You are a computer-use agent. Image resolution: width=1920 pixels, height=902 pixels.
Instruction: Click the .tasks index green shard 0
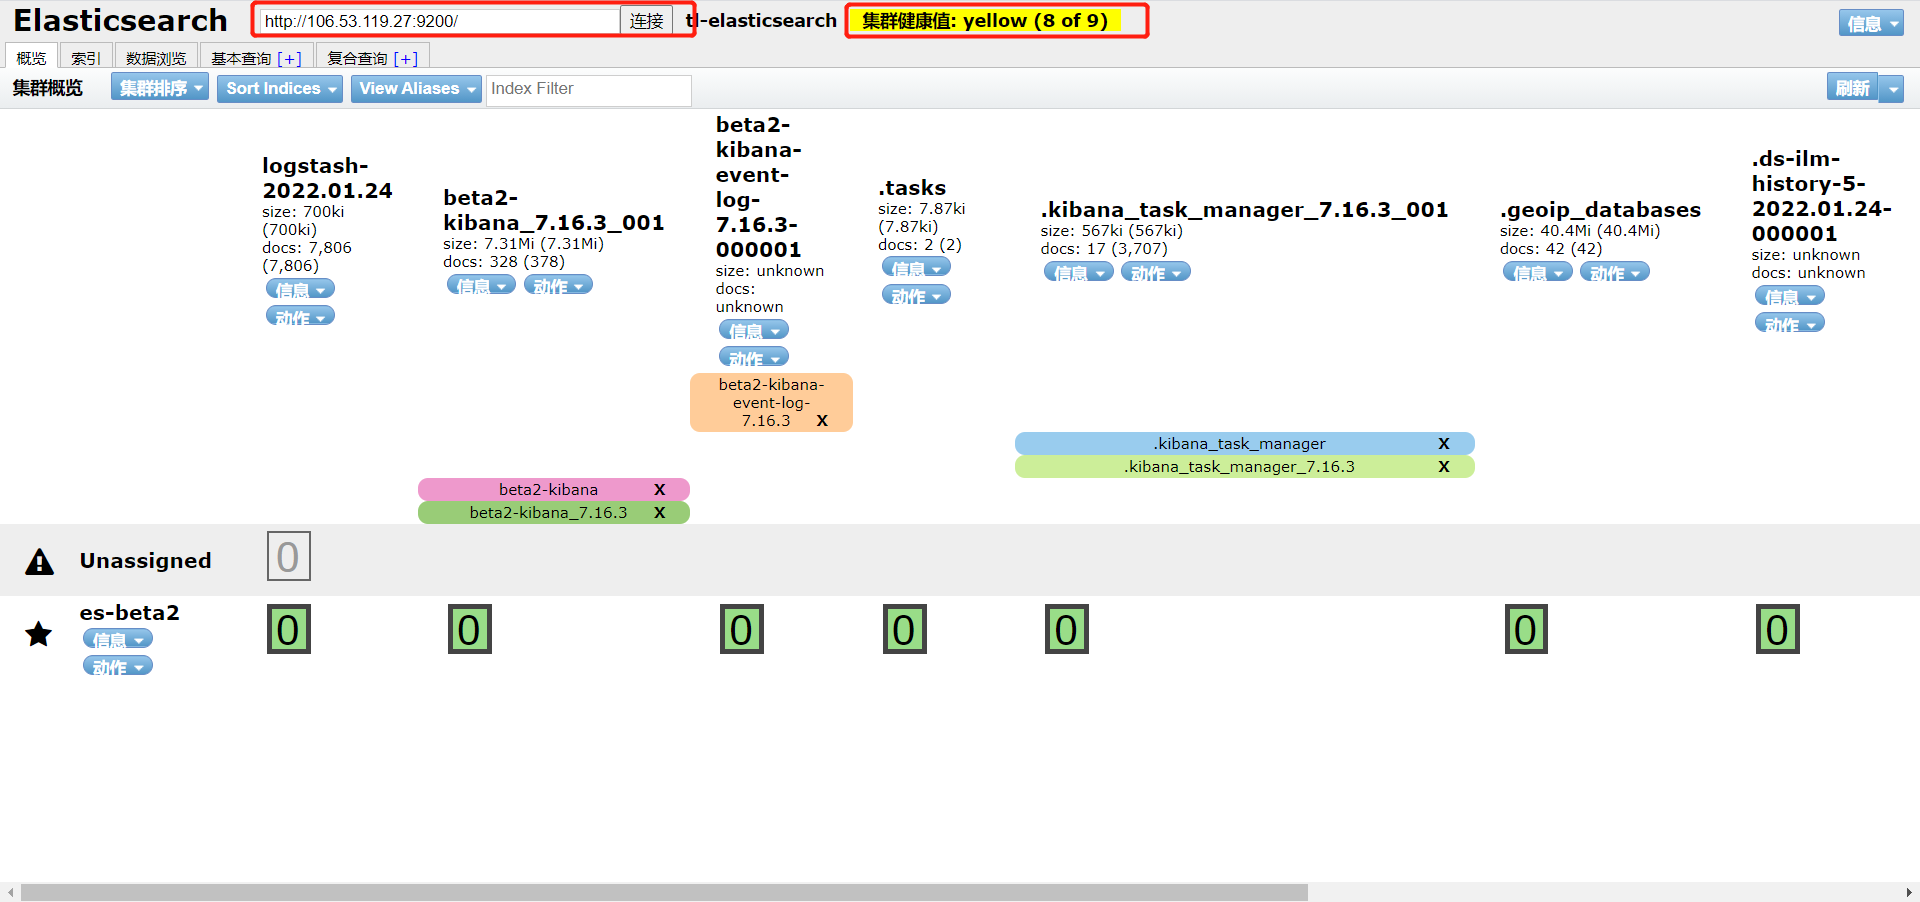(x=904, y=630)
